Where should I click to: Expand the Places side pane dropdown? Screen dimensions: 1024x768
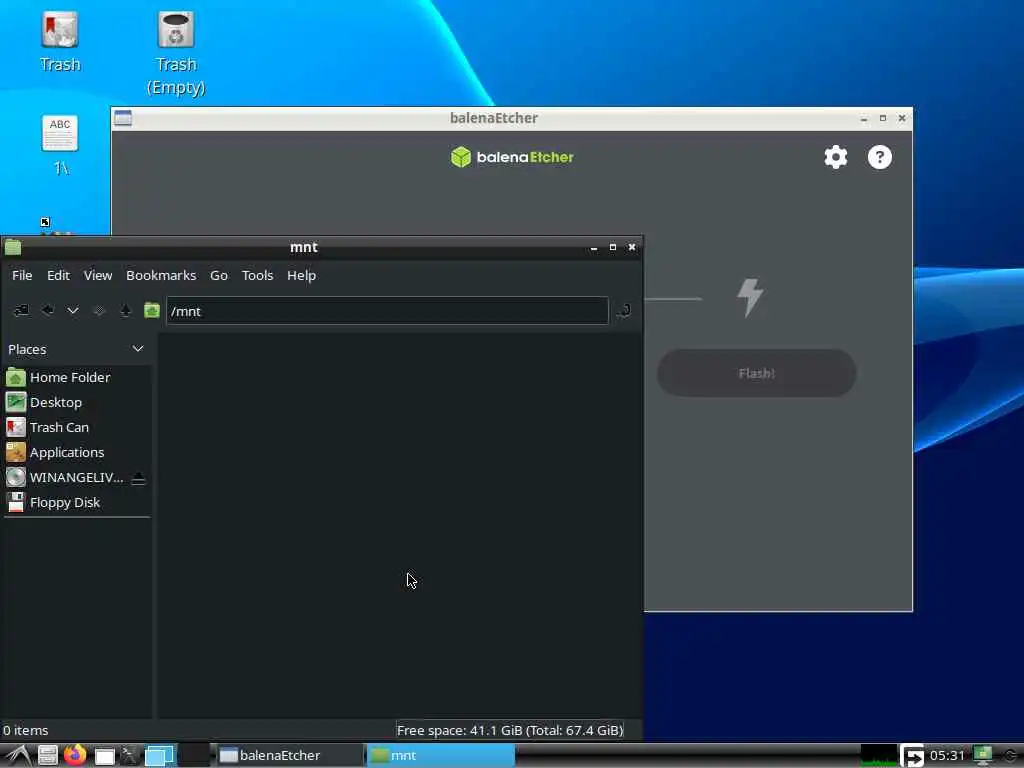(138, 349)
